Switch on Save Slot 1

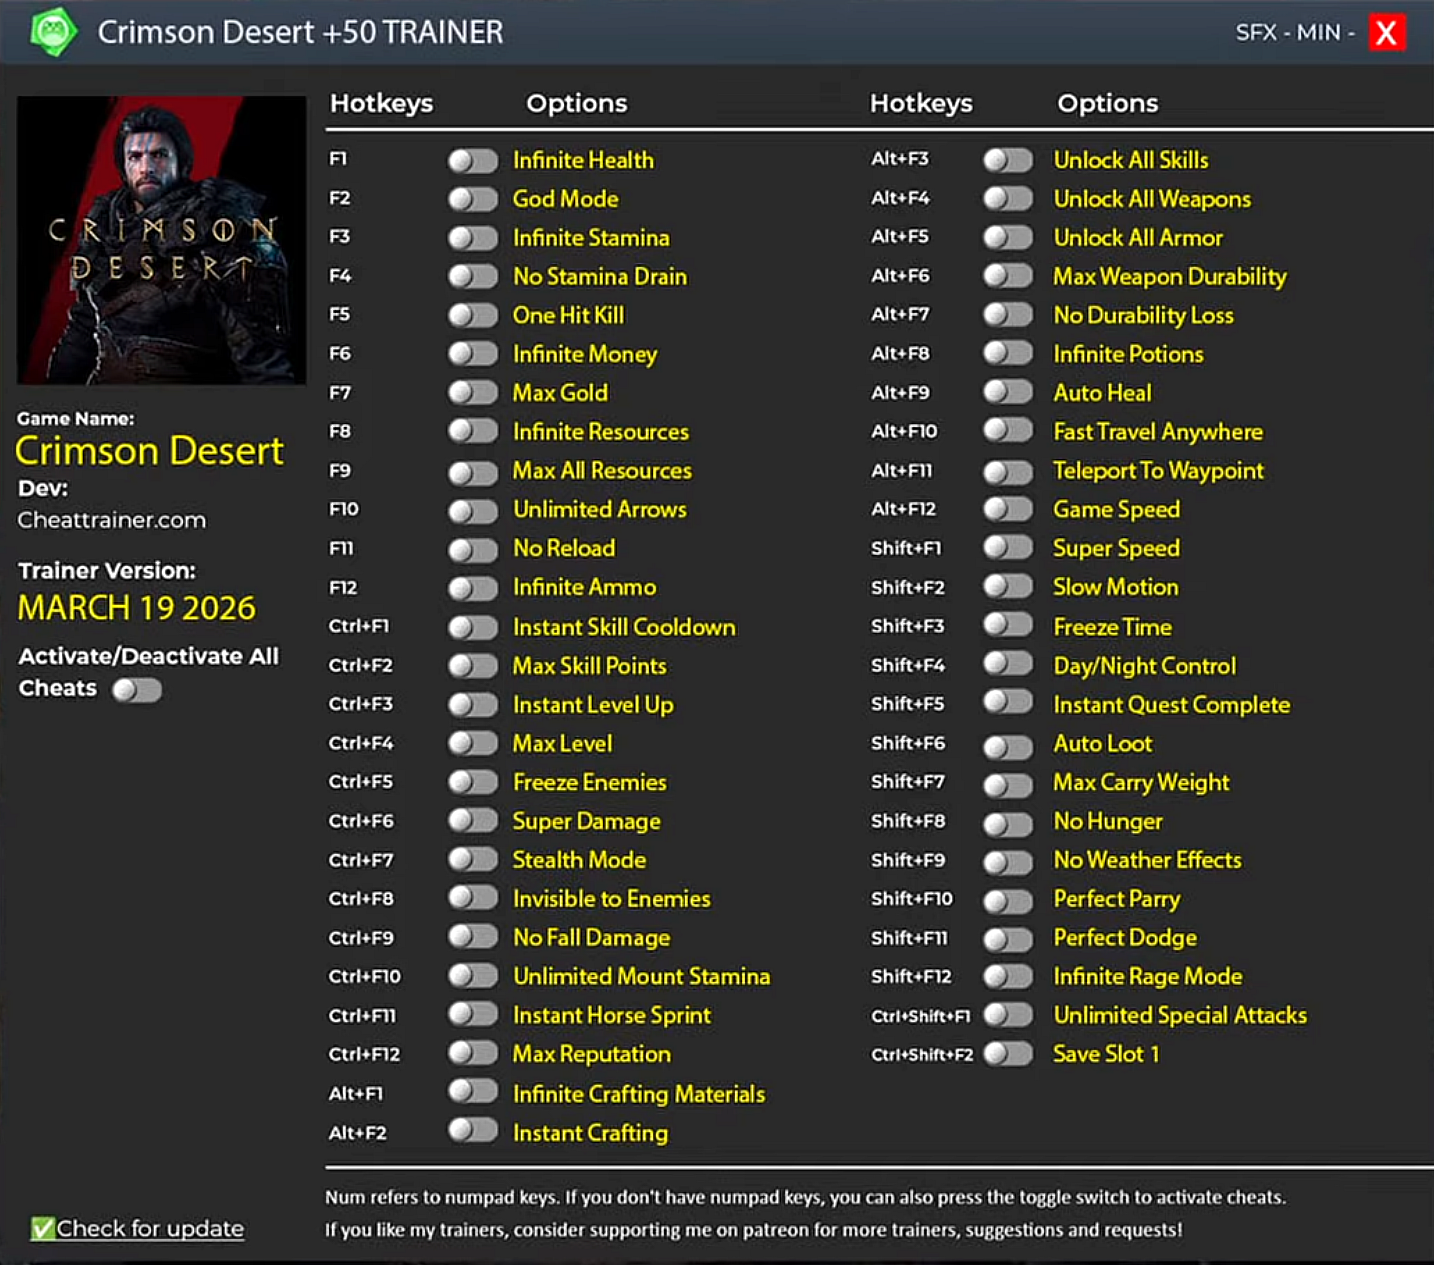(1008, 1054)
